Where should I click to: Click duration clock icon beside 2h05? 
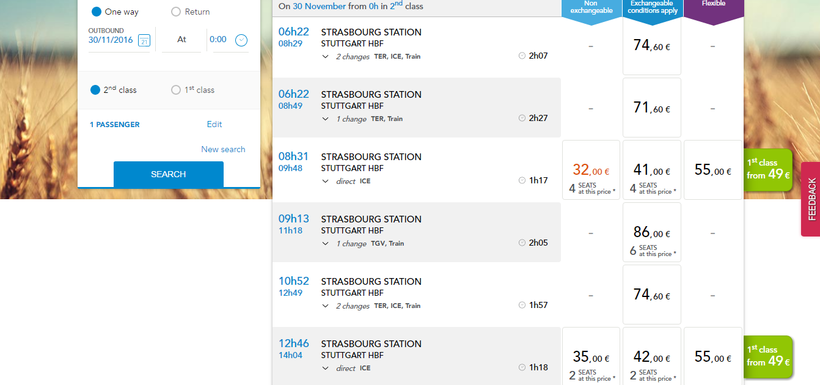point(521,243)
